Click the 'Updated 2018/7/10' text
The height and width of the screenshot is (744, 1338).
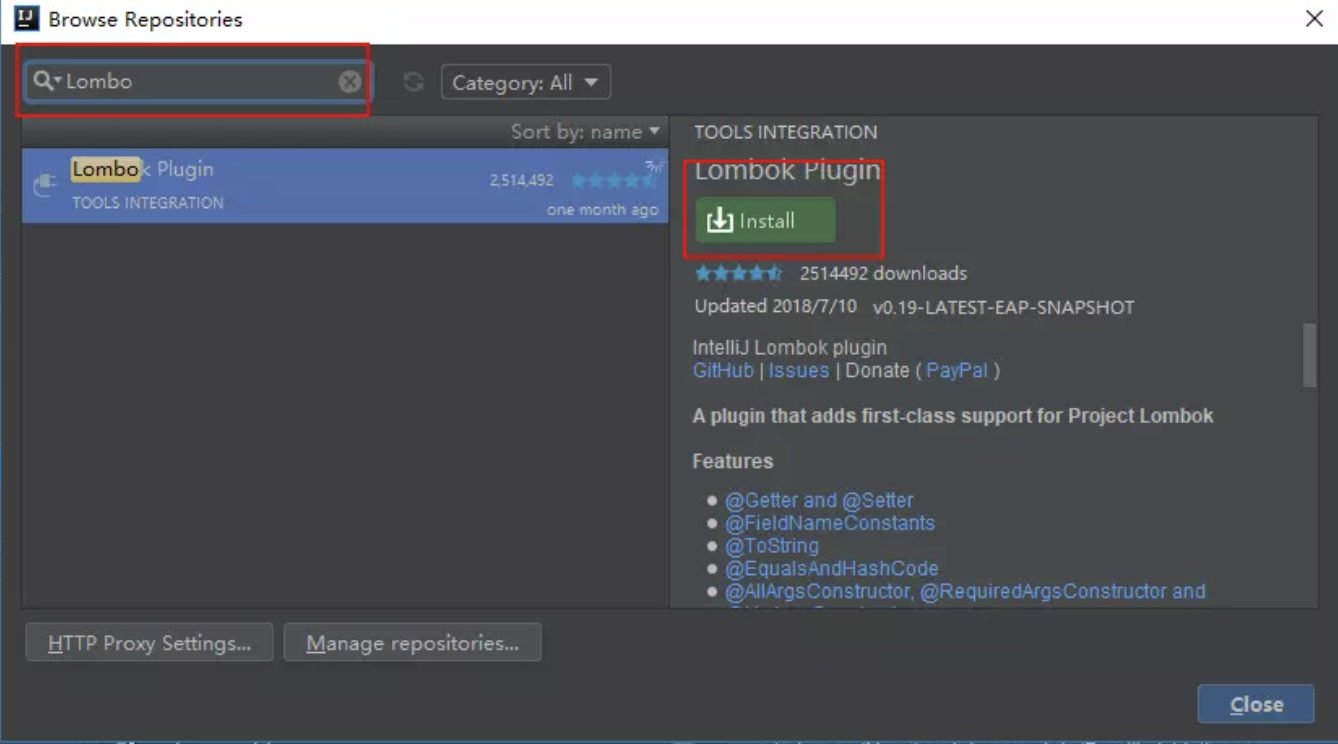pyautogui.click(x=776, y=306)
